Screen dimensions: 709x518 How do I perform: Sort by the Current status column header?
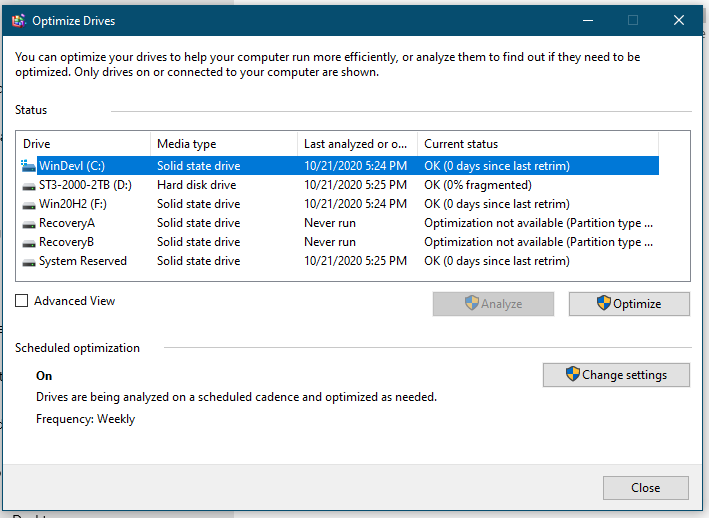[x=538, y=144]
